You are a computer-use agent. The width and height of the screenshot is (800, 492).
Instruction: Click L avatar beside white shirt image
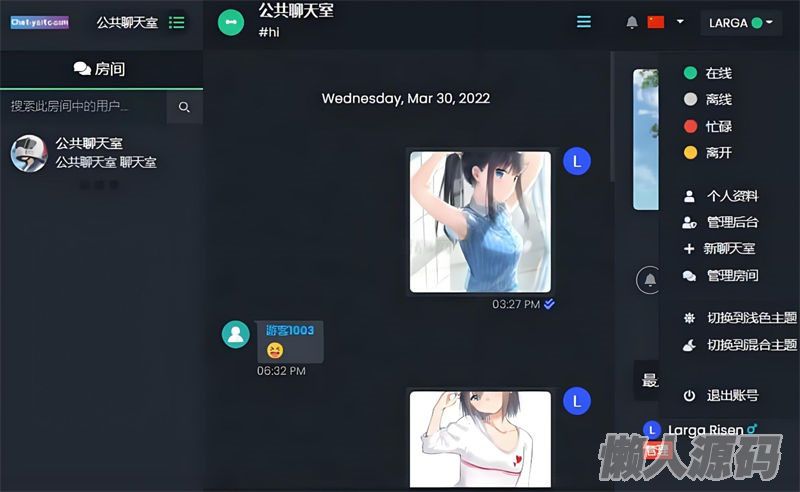pyautogui.click(x=577, y=401)
